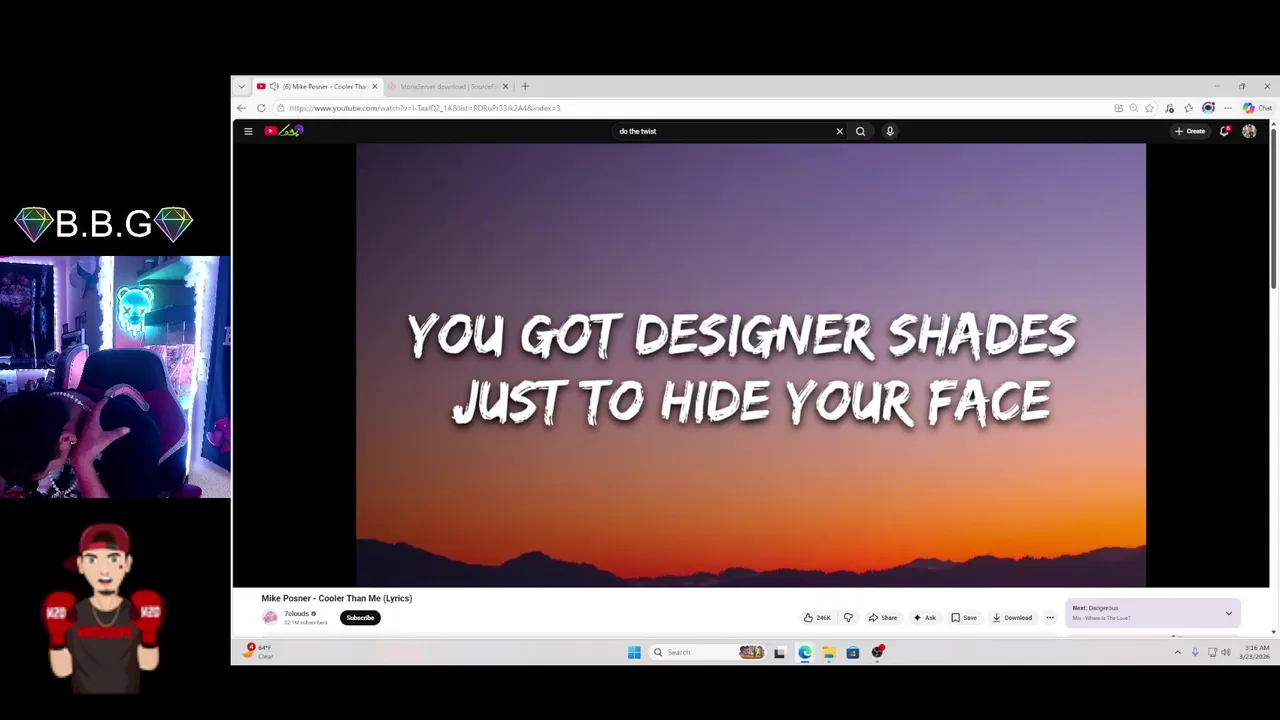This screenshot has width=1280, height=720.
Task: Open the weather widget showing 64°F
Action: coord(258,651)
